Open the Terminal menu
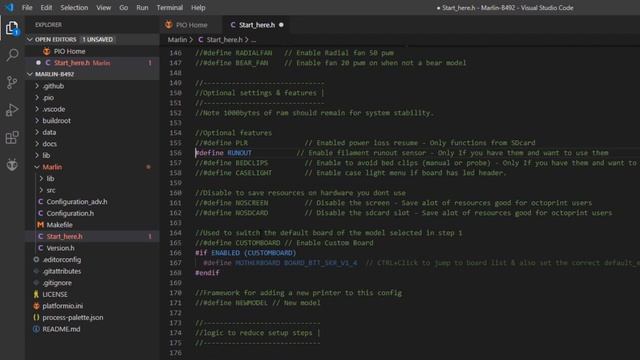 [x=169, y=7]
